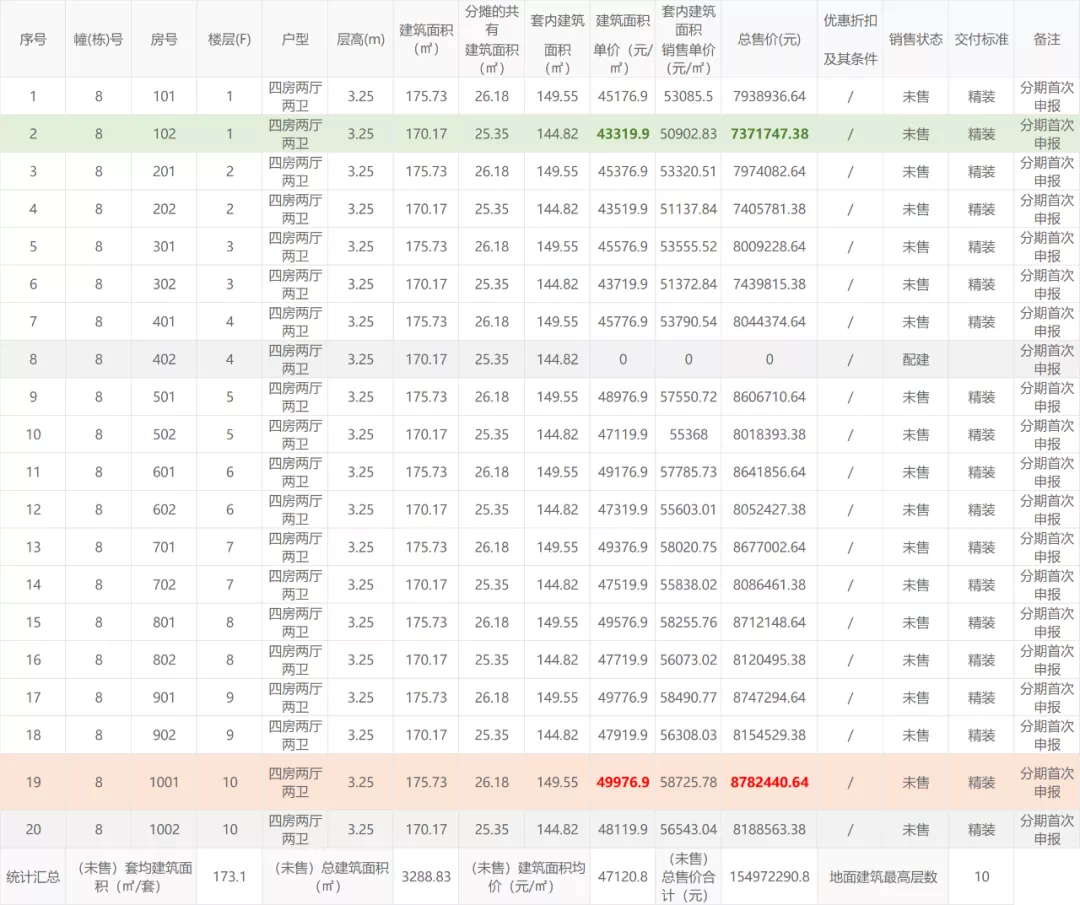Select the 交付标准 header cell

(x=981, y=39)
